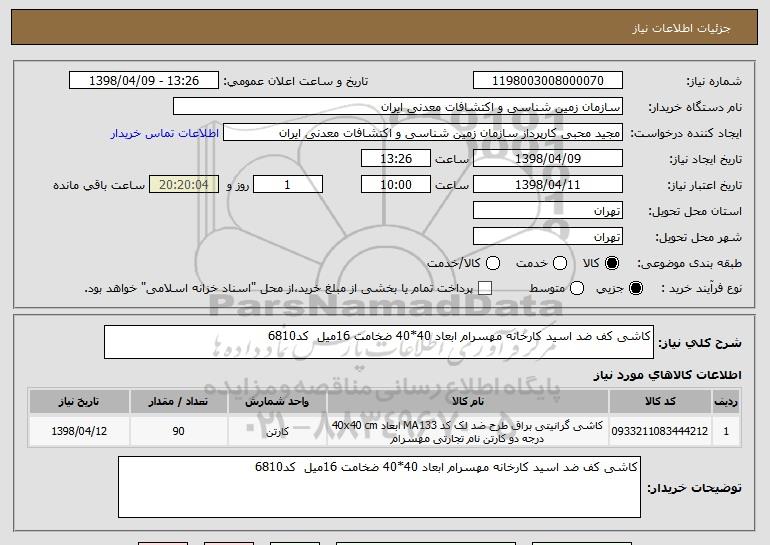Viewport: 770px width, 545px height.
Task: Click the جزئیات اطلاعات نیاز header title
Action: (681, 28)
